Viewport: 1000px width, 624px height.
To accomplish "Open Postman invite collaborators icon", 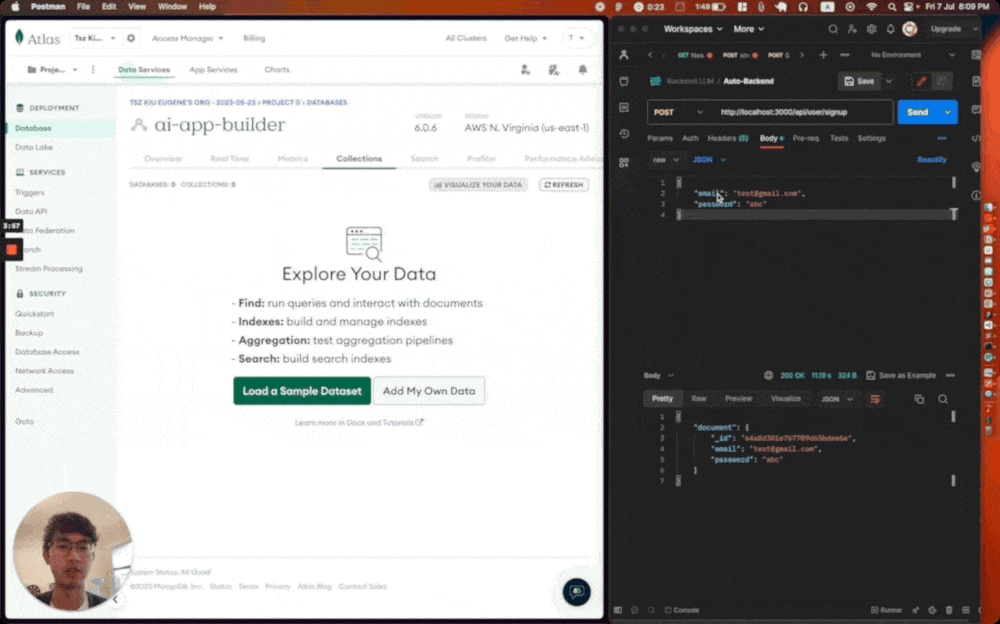I will click(852, 29).
